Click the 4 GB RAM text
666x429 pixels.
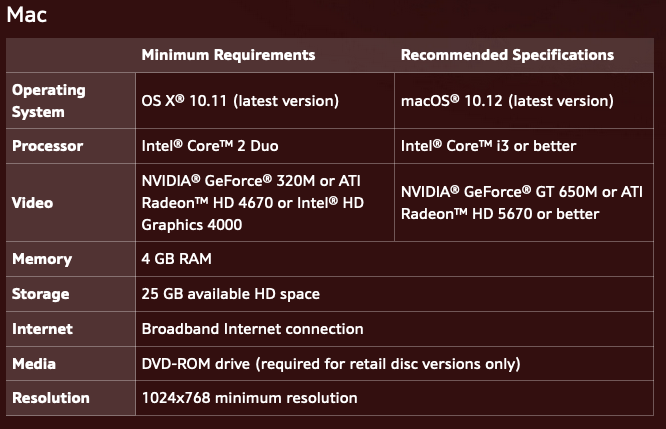pos(176,259)
